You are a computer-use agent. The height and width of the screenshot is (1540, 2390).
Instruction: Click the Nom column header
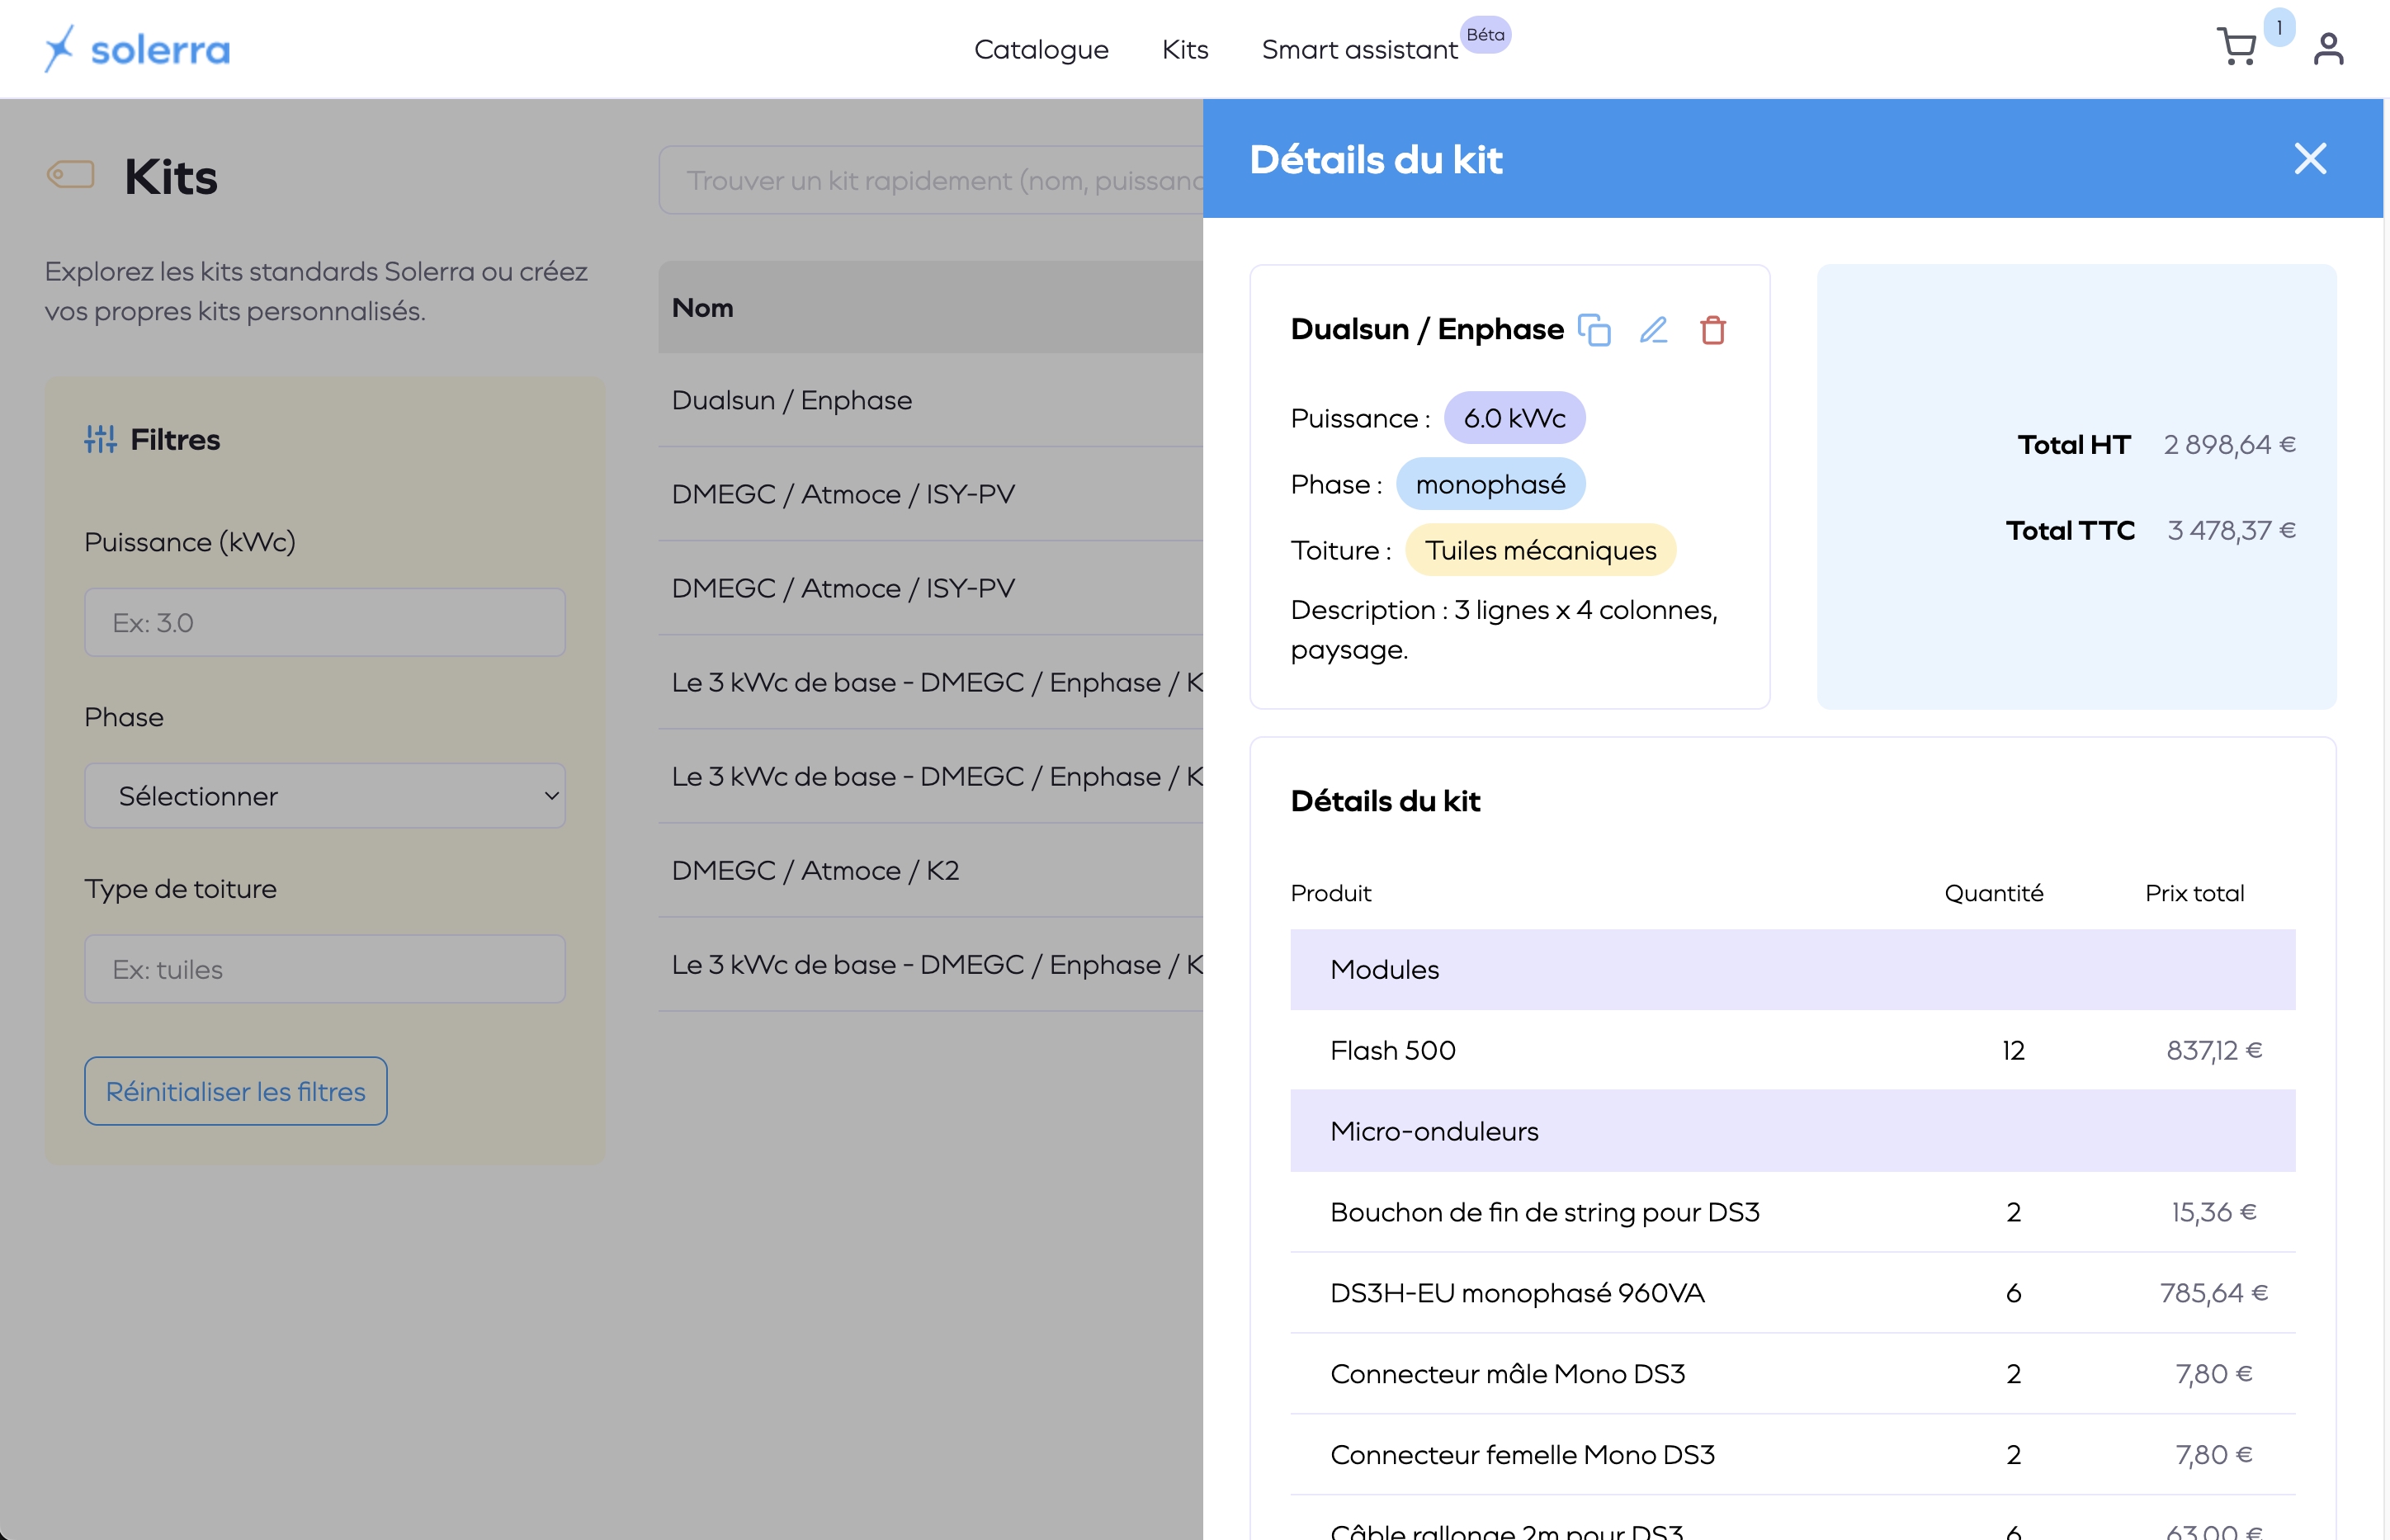coord(702,308)
